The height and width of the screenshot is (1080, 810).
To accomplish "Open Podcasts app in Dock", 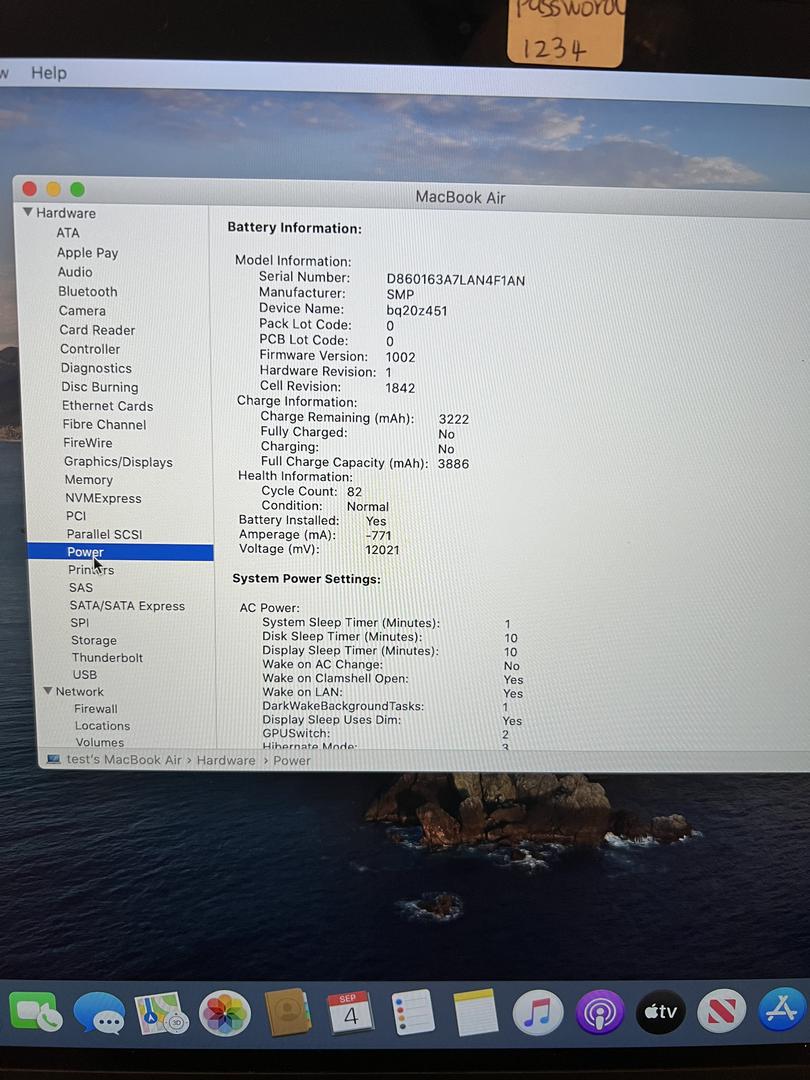I will pyautogui.click(x=600, y=1012).
